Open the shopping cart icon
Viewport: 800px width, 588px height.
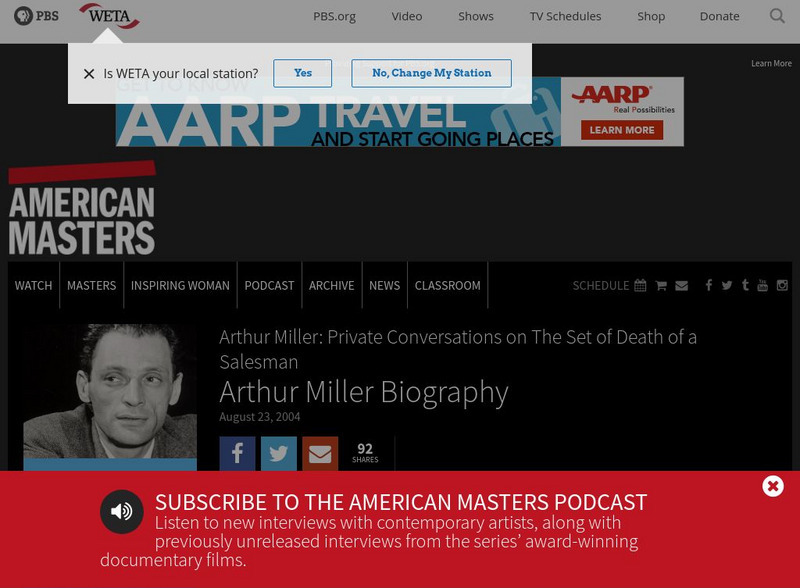661,285
